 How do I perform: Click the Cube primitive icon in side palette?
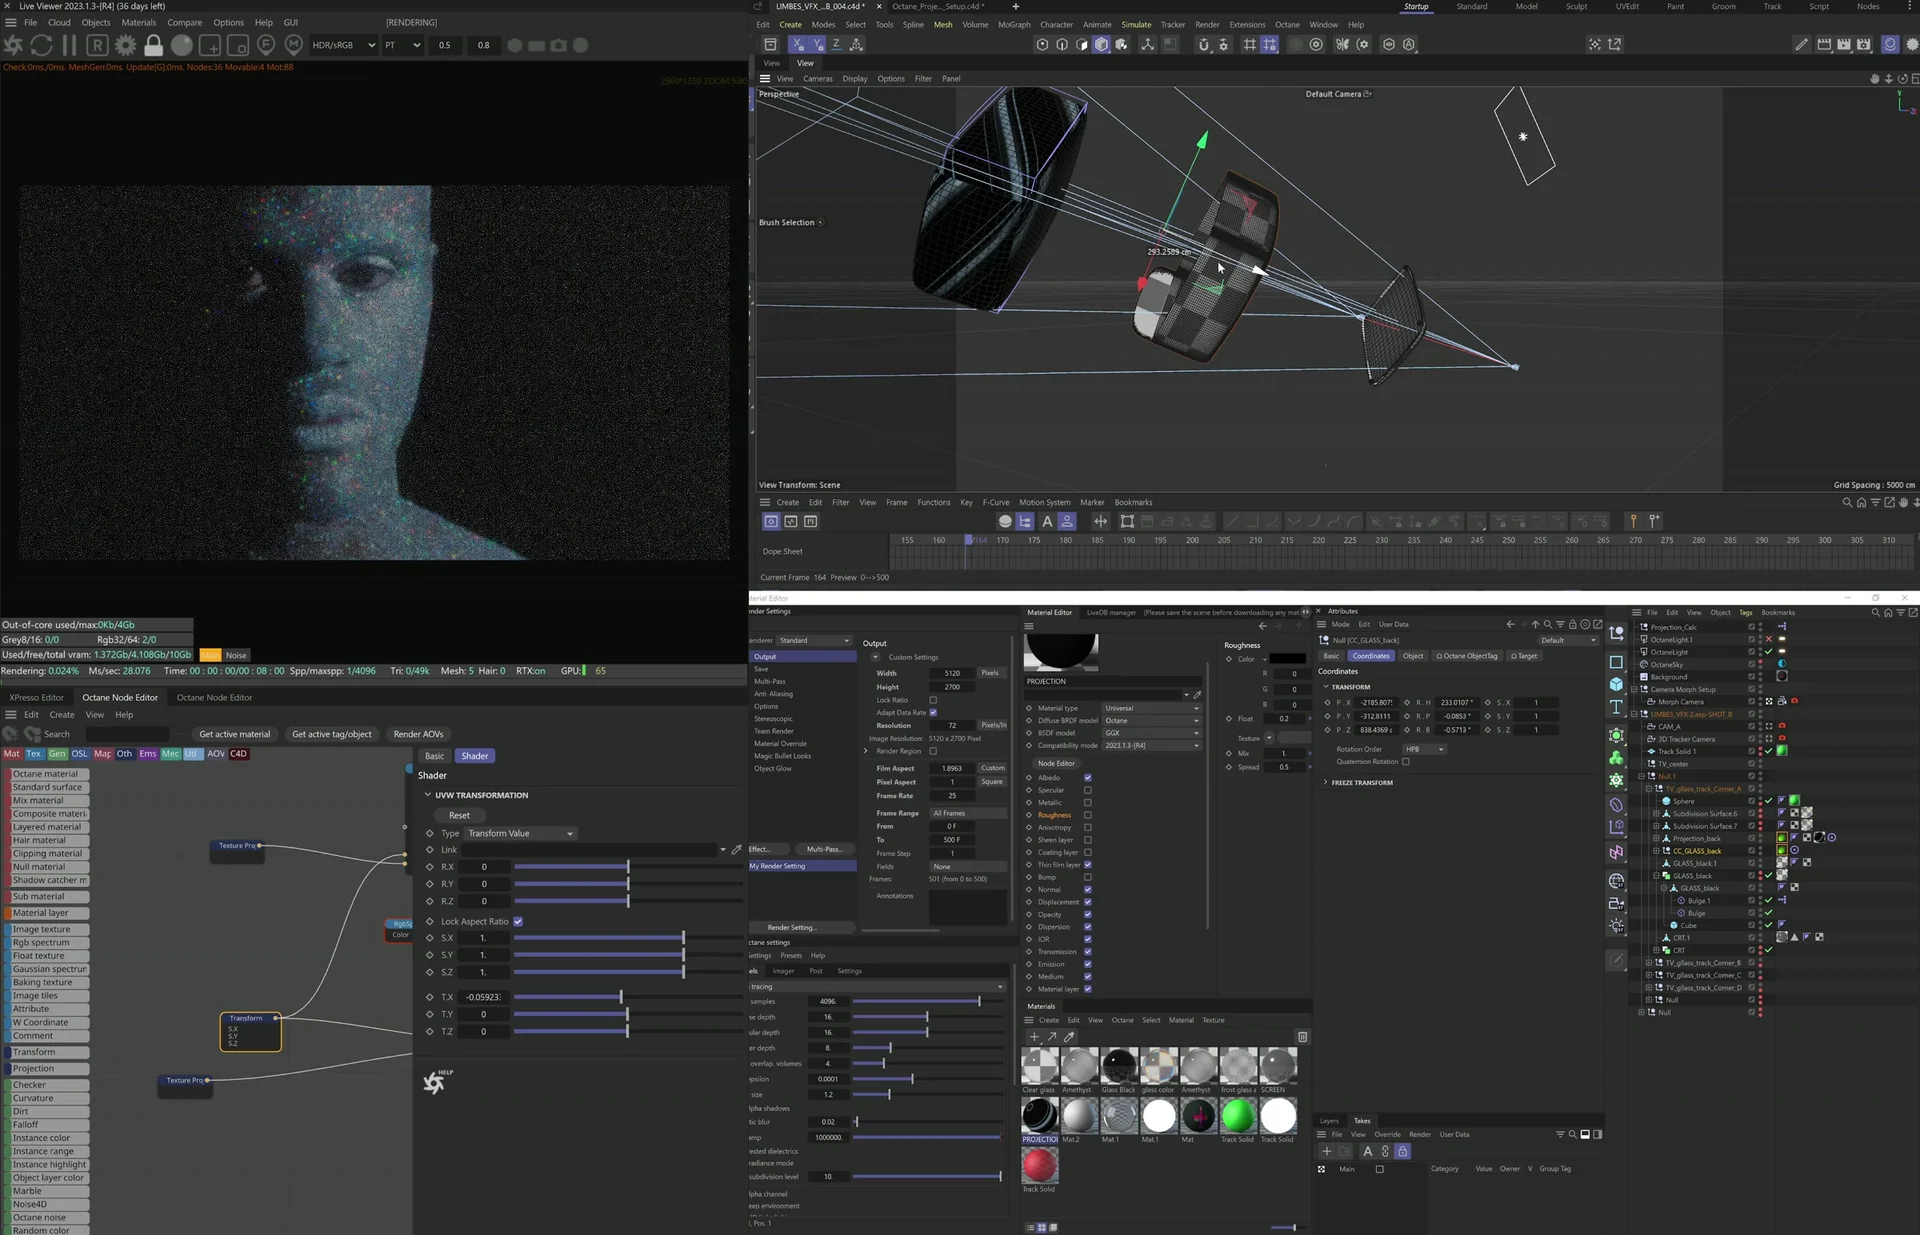tap(1616, 684)
